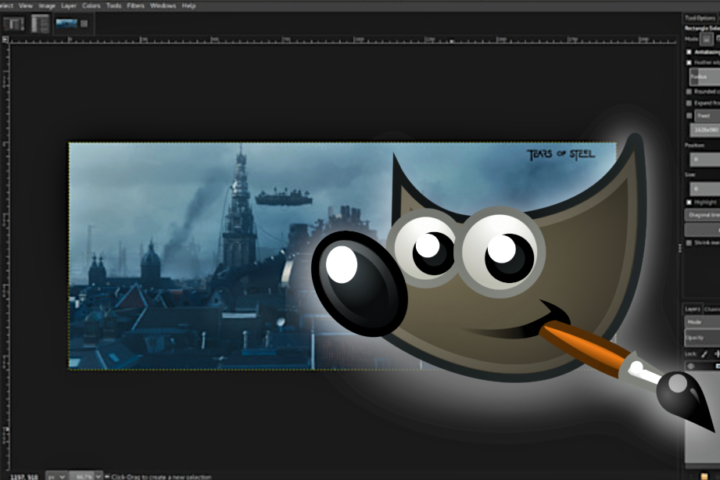Select the replace selection mode icon
This screenshot has height=480, width=720.
(706, 39)
